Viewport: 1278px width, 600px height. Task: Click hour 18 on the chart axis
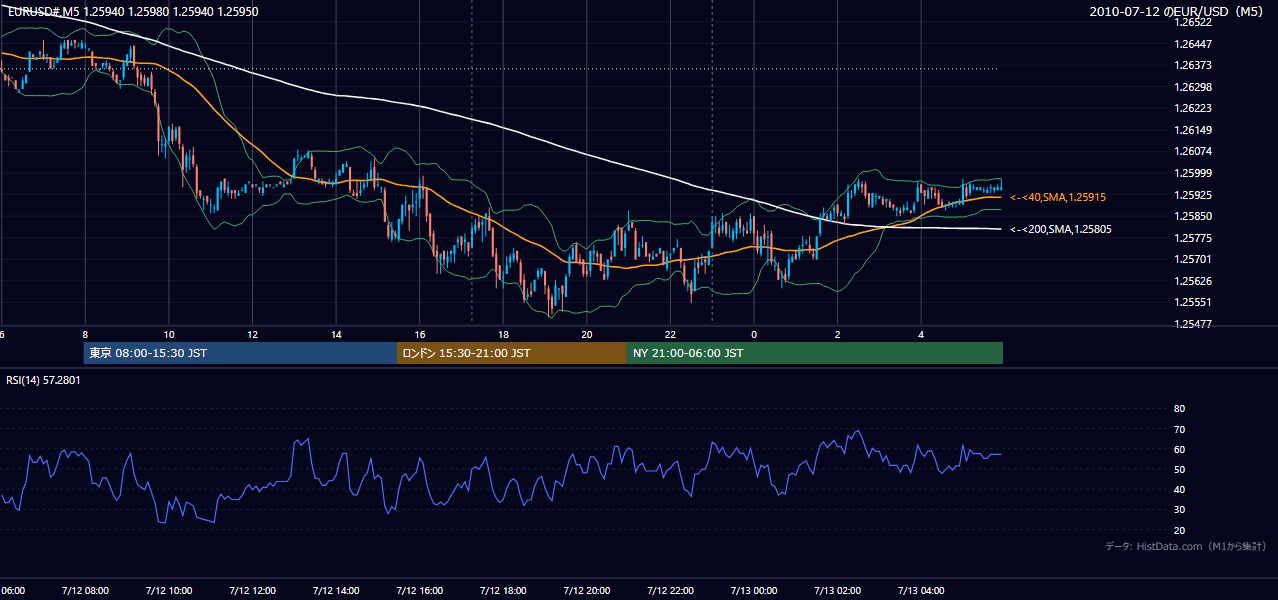pyautogui.click(x=503, y=334)
